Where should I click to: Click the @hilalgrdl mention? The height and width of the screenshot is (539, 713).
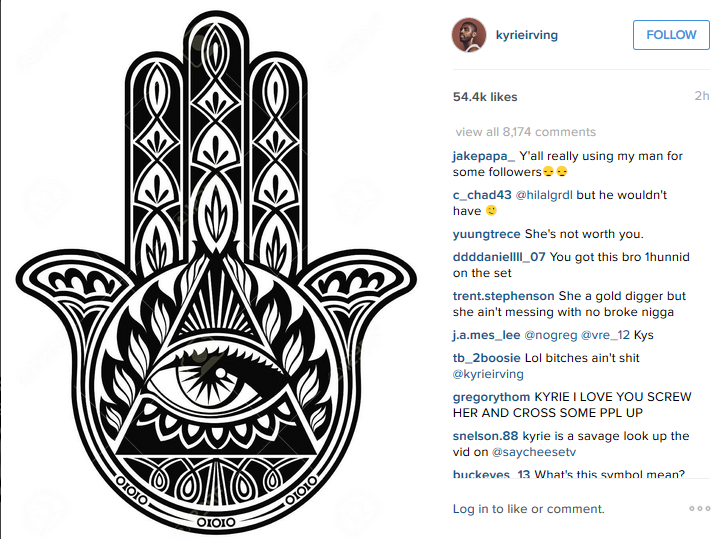point(544,195)
